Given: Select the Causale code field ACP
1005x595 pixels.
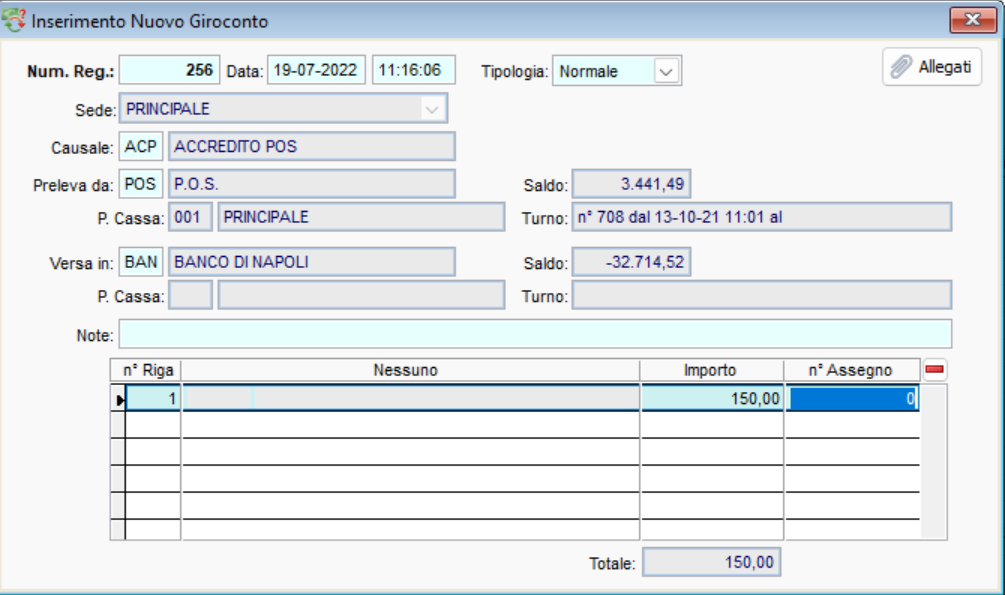Looking at the screenshot, I should [x=141, y=147].
